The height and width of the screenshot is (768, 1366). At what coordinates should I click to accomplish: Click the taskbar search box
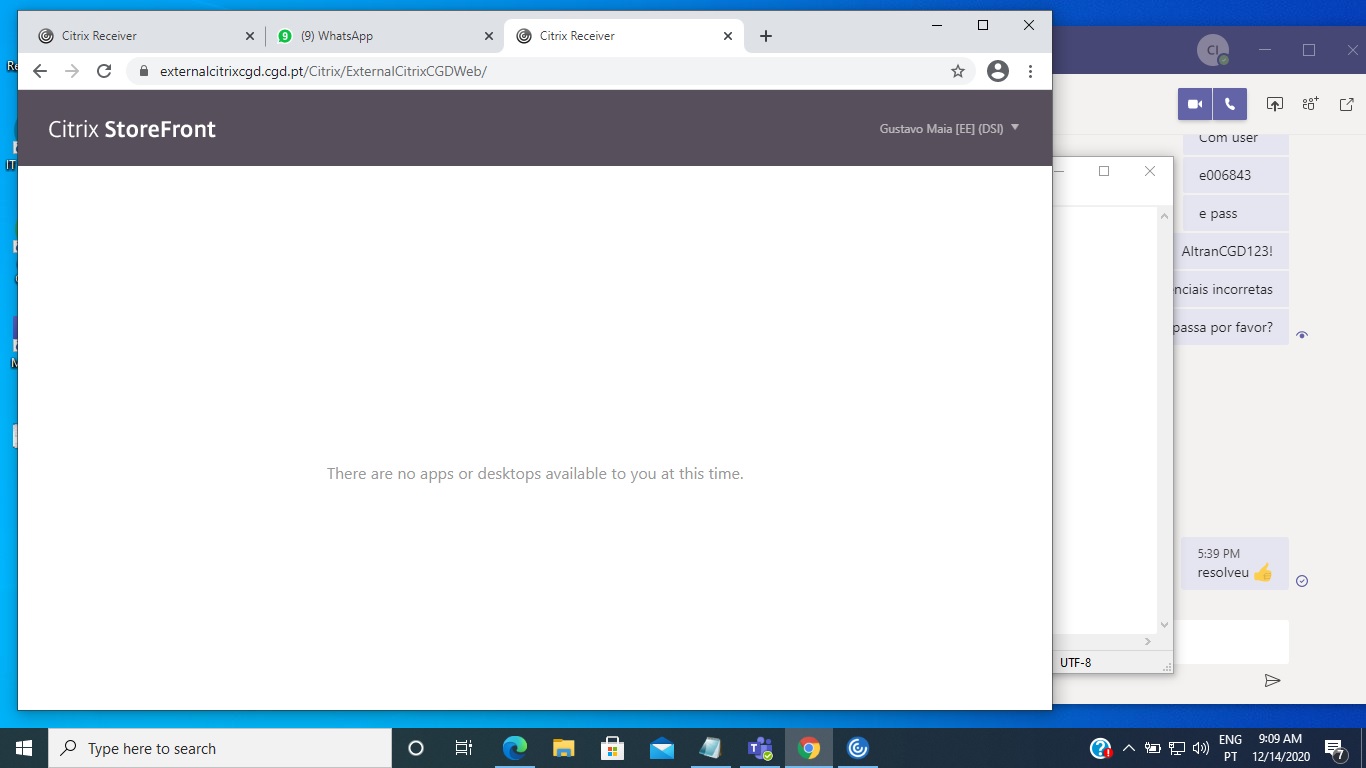tap(220, 748)
